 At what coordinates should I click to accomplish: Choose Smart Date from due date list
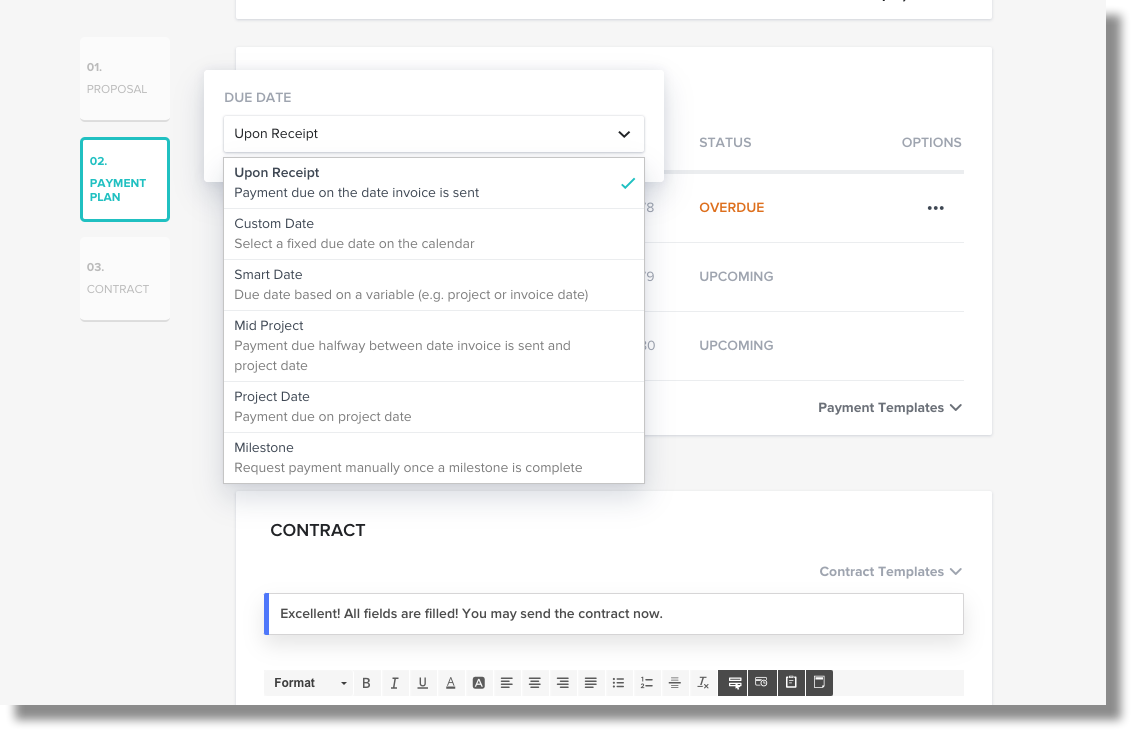coord(433,285)
